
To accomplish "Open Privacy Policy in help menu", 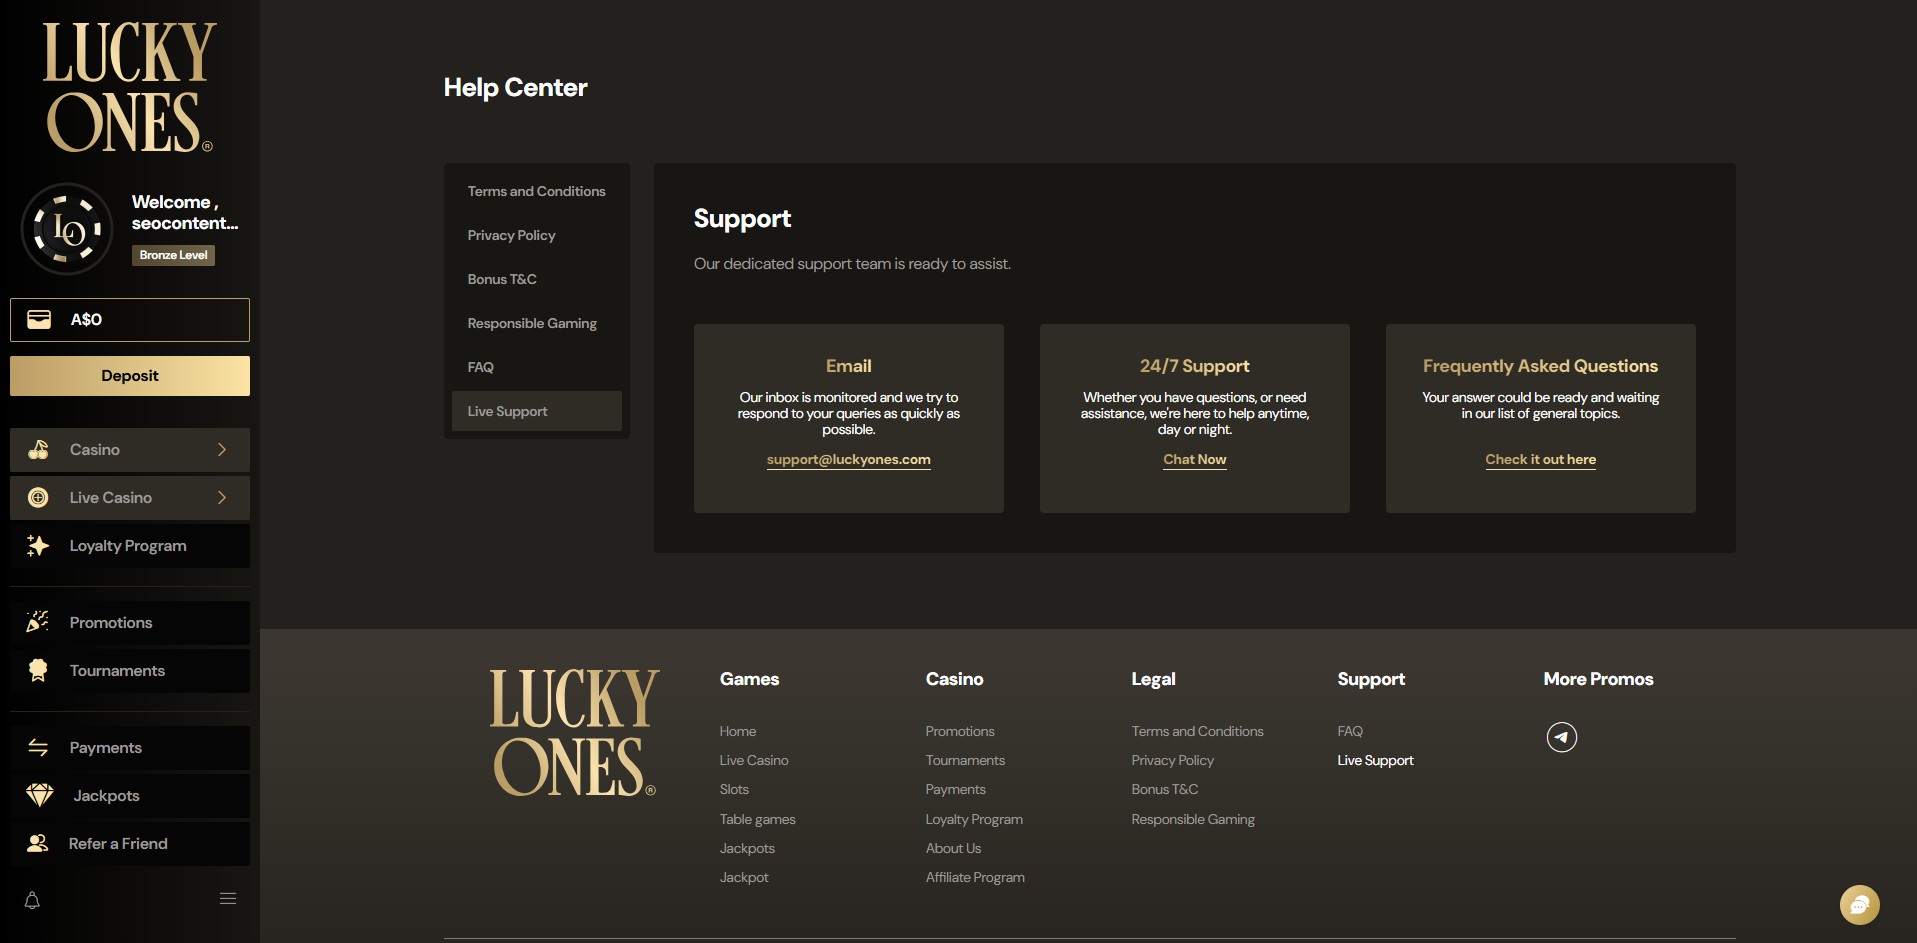I will (536, 235).
